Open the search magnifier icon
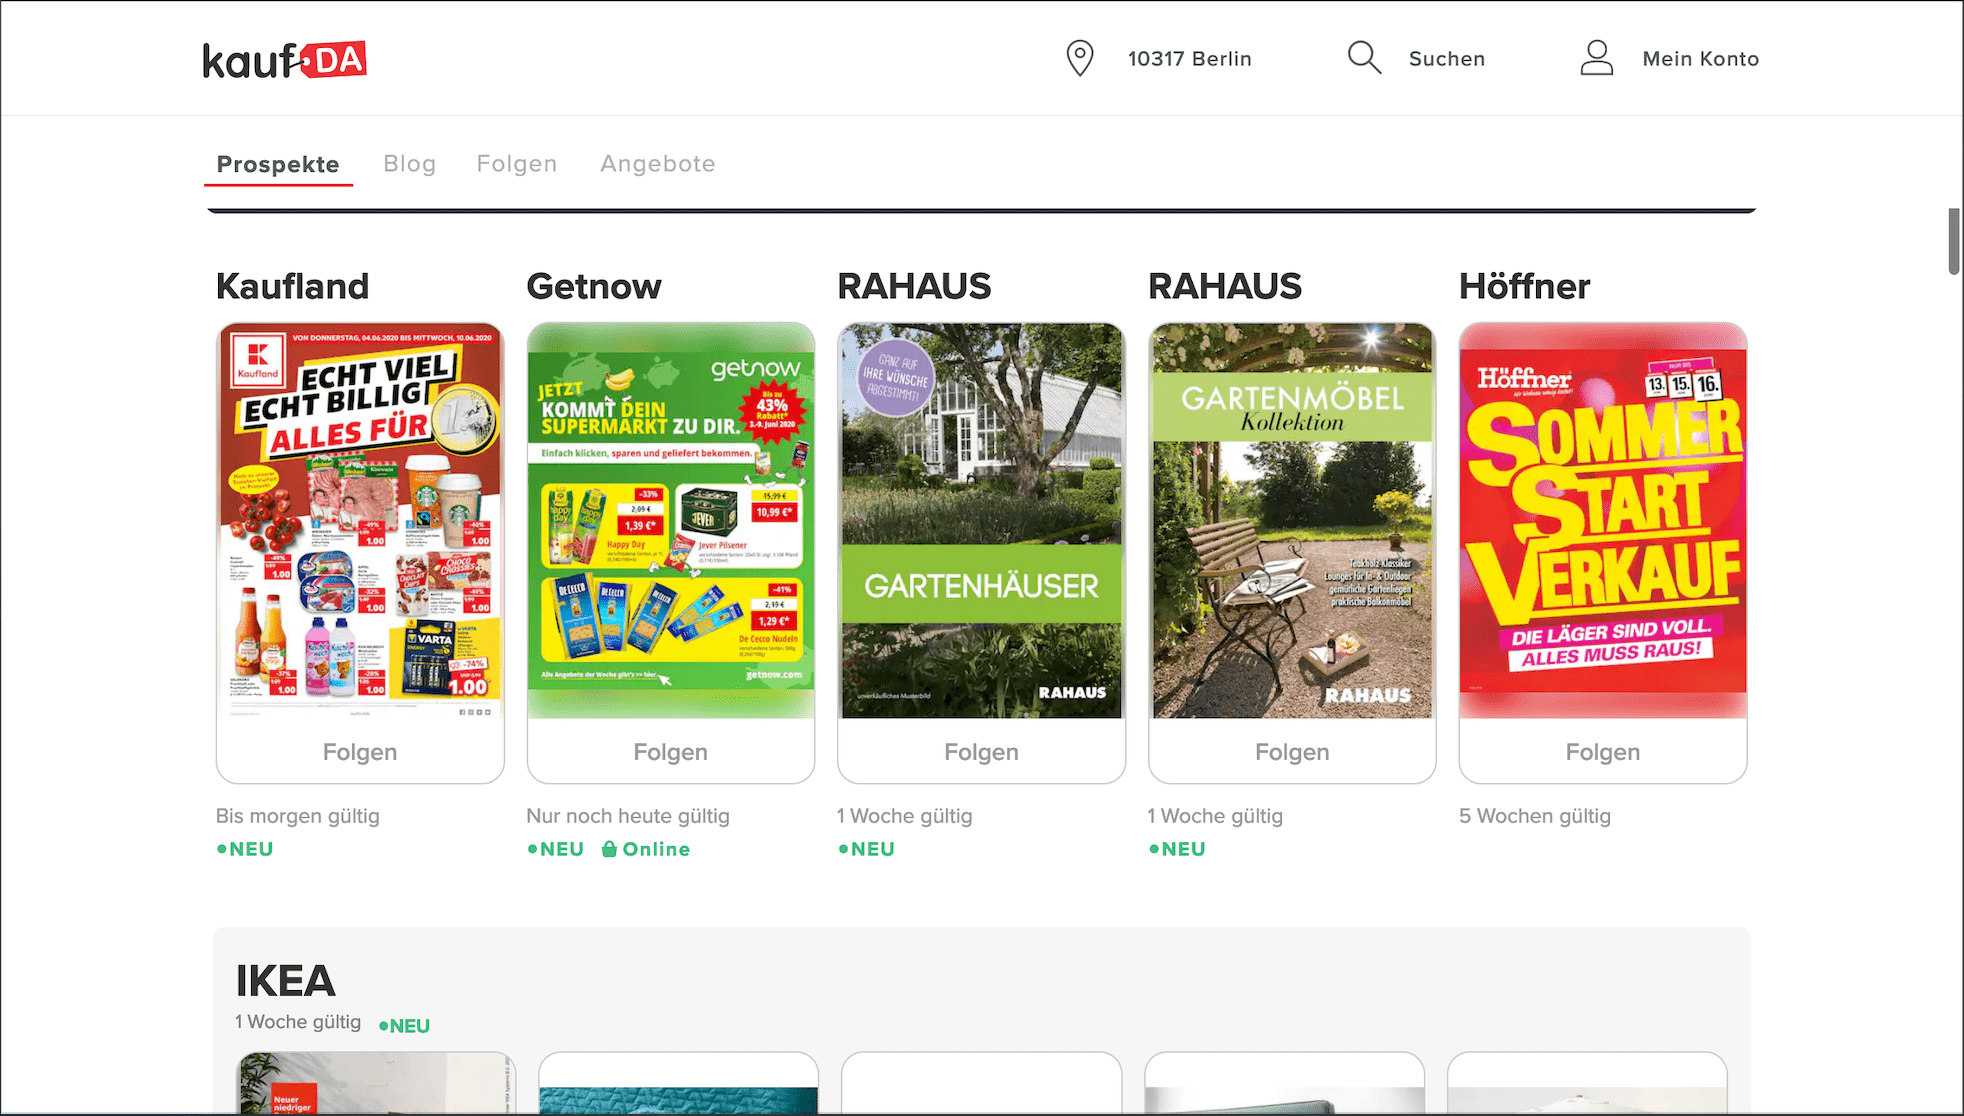The image size is (1964, 1116). click(1364, 58)
